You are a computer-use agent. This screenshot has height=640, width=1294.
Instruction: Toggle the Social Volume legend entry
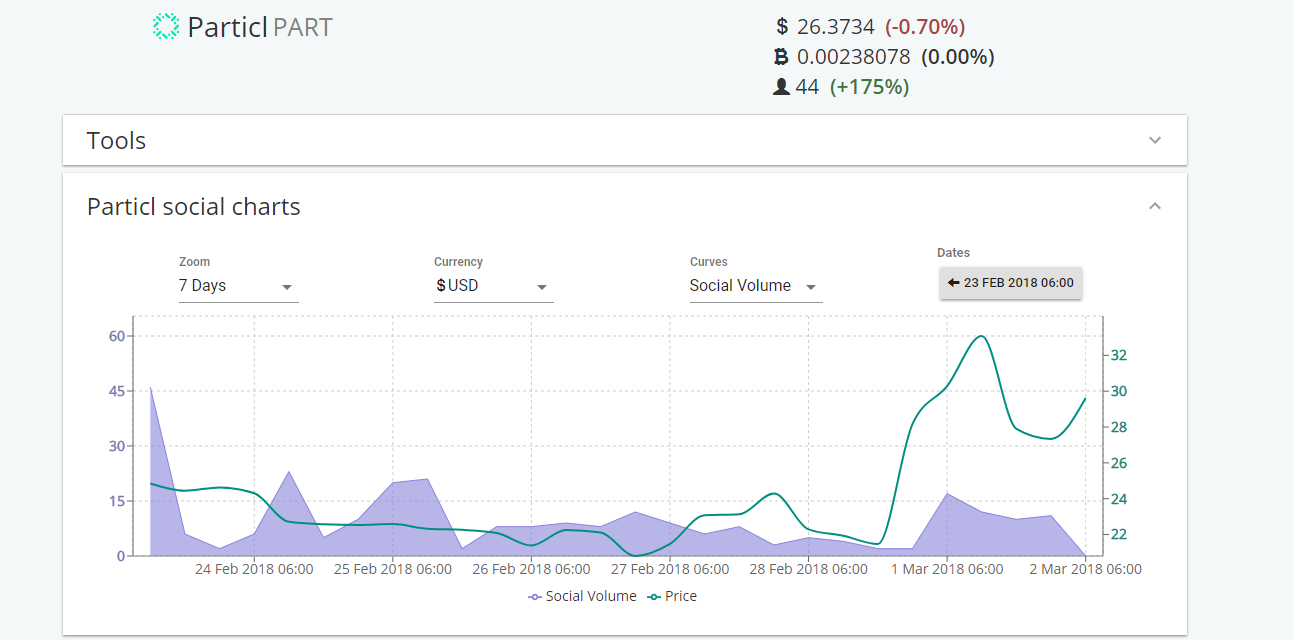pyautogui.click(x=583, y=596)
